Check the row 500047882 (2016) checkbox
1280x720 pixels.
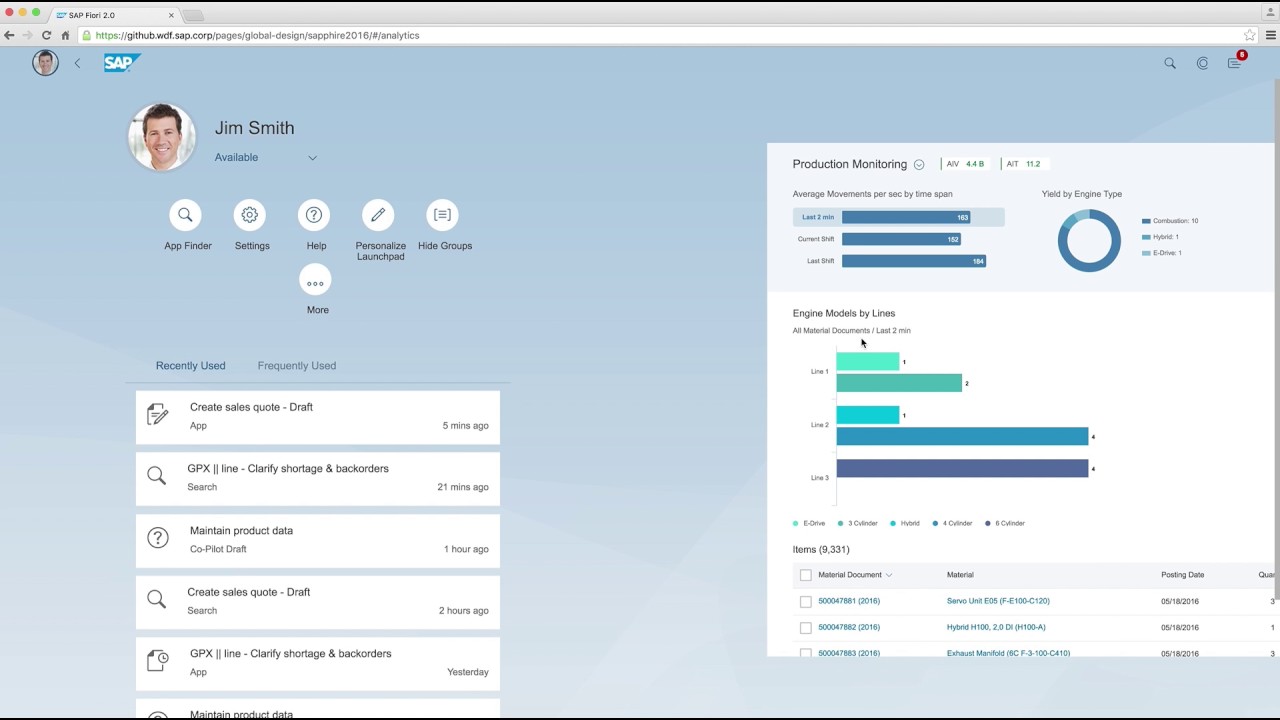(806, 628)
